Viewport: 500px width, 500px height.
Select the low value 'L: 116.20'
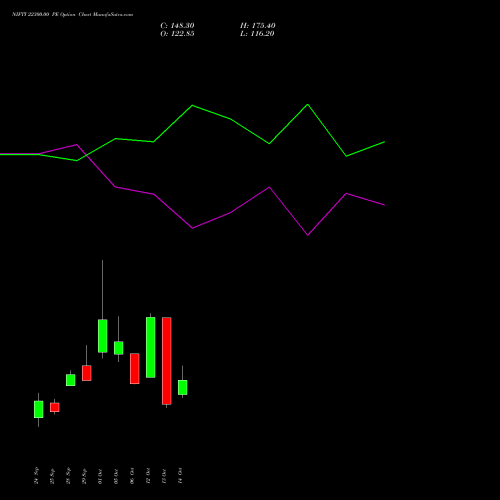tap(257, 34)
